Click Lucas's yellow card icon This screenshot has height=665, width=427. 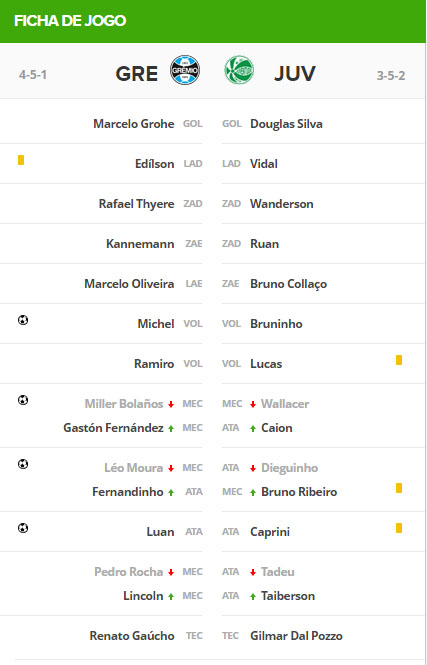pos(399,360)
